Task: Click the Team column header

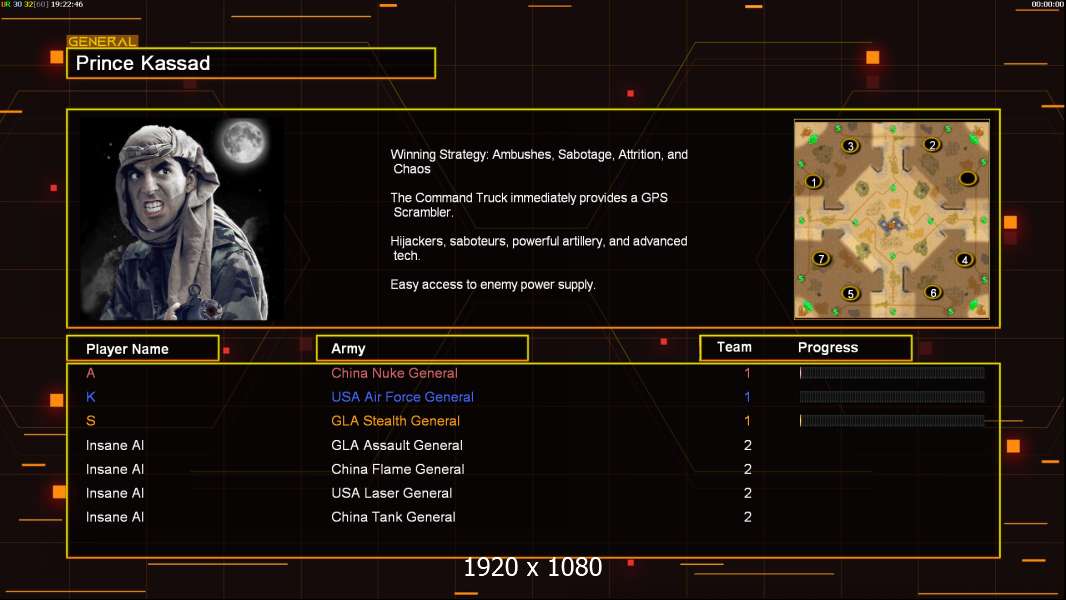Action: click(734, 347)
